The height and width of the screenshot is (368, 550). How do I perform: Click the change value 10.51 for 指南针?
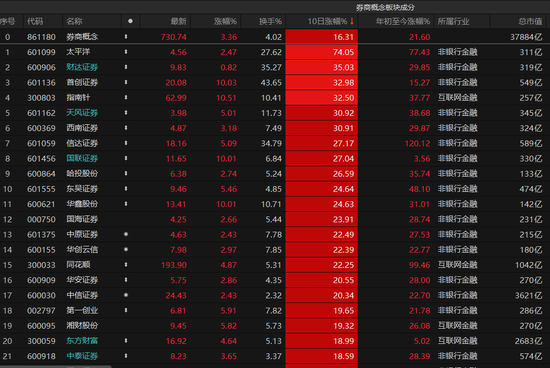(227, 98)
